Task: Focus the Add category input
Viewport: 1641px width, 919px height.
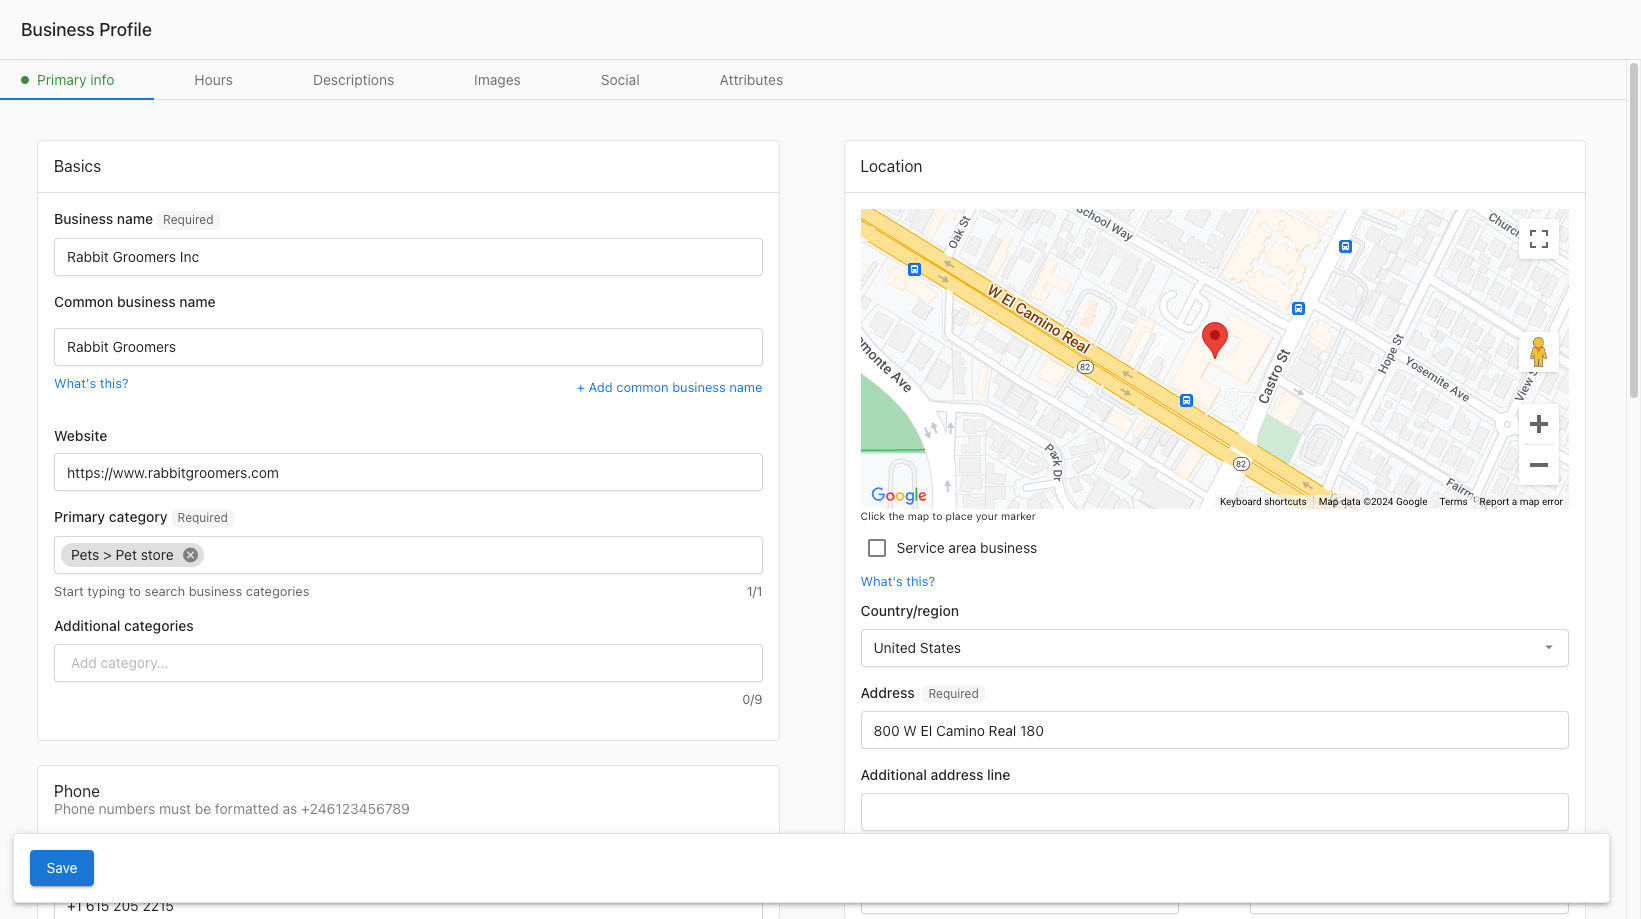Action: pyautogui.click(x=408, y=663)
